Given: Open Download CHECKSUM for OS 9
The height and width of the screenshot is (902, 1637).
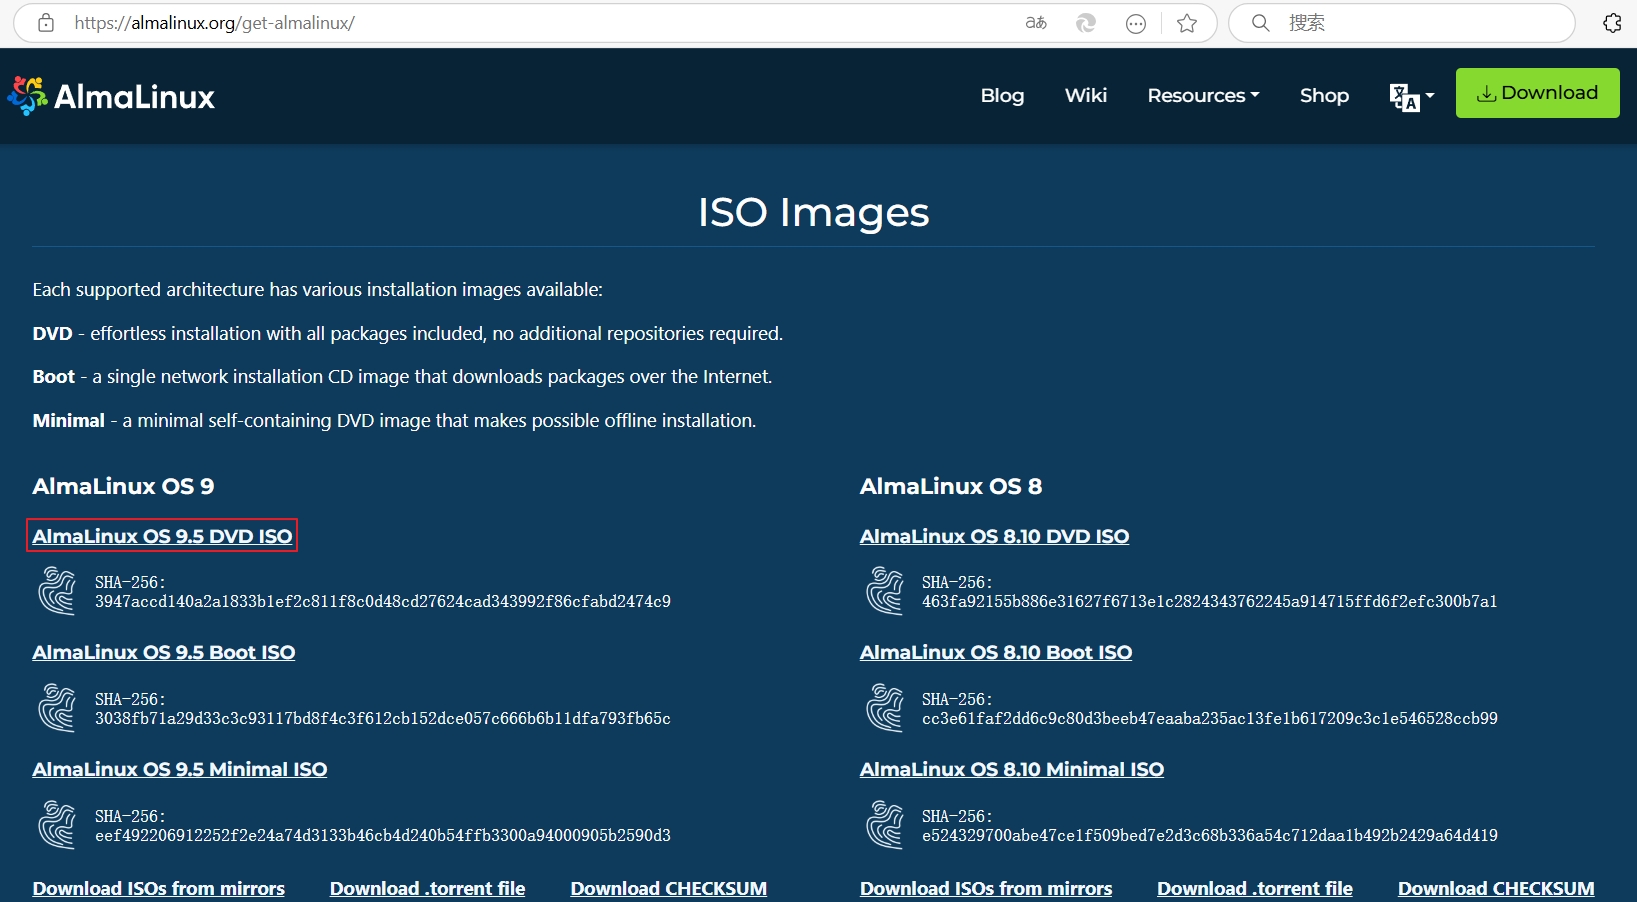Looking at the screenshot, I should [x=669, y=888].
